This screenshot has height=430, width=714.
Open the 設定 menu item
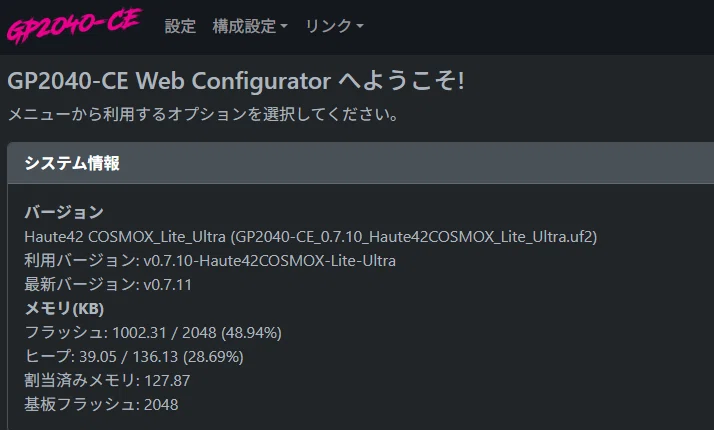click(x=180, y=26)
